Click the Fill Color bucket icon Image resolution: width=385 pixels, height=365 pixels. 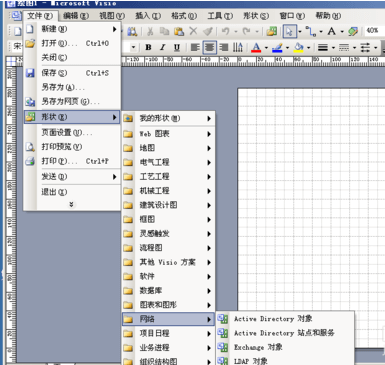(x=299, y=47)
